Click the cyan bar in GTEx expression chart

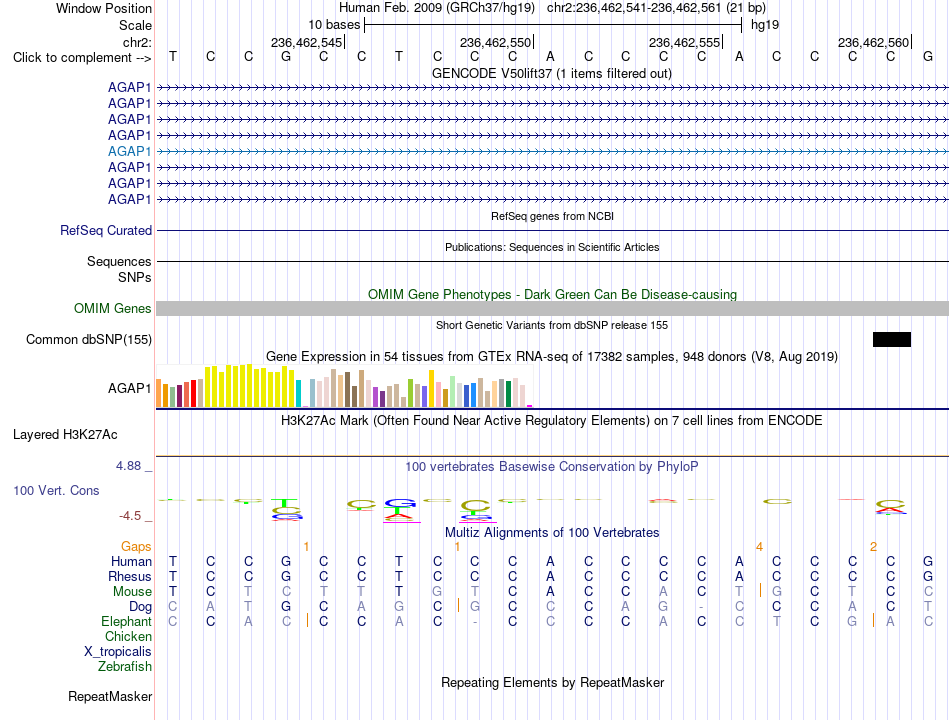[298, 393]
